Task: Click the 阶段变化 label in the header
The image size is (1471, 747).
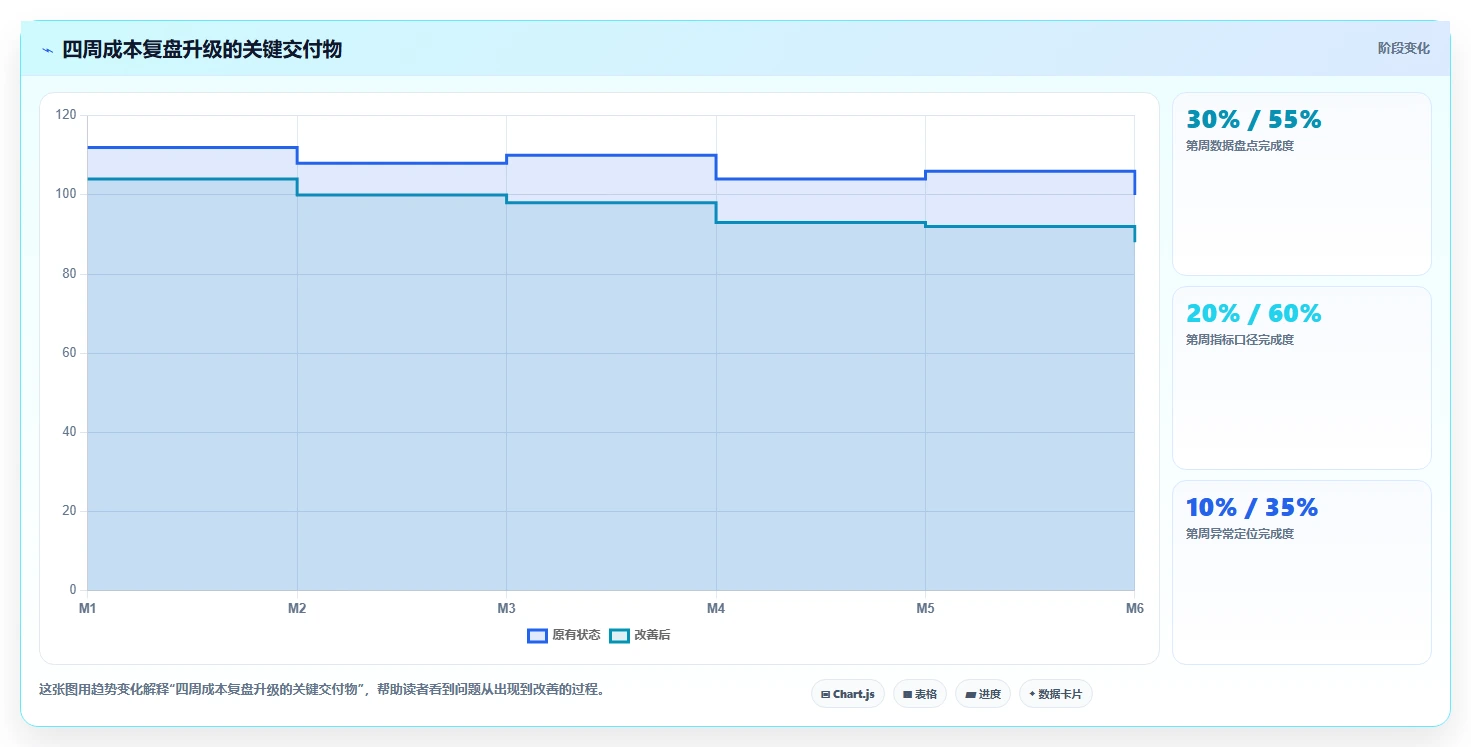Action: click(1404, 48)
